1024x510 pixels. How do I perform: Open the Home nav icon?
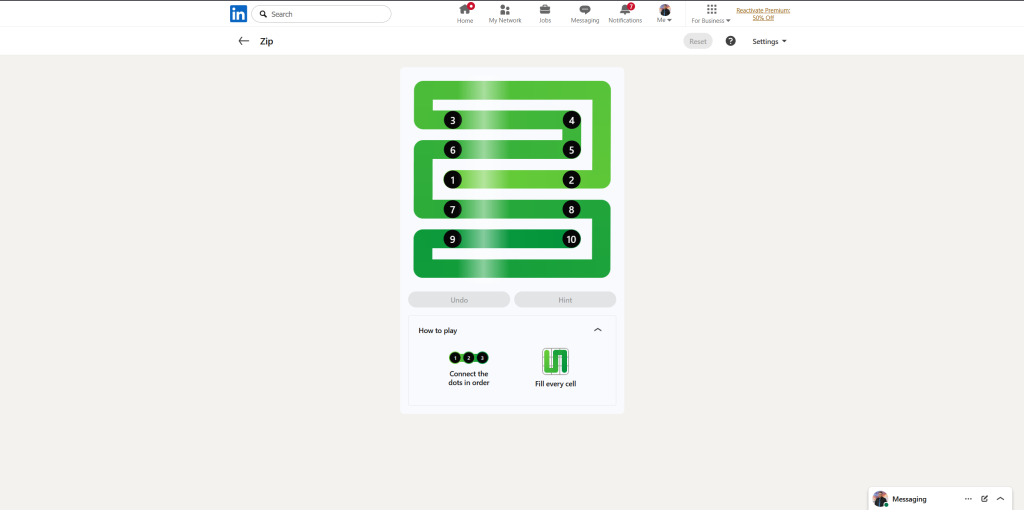click(465, 13)
